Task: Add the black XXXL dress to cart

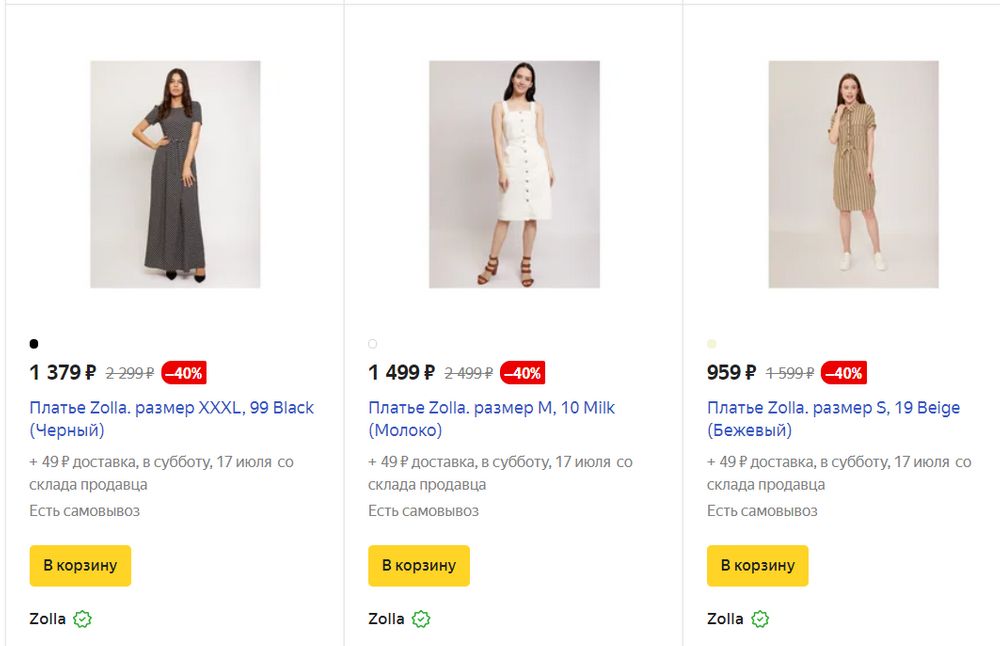Action: coord(80,566)
